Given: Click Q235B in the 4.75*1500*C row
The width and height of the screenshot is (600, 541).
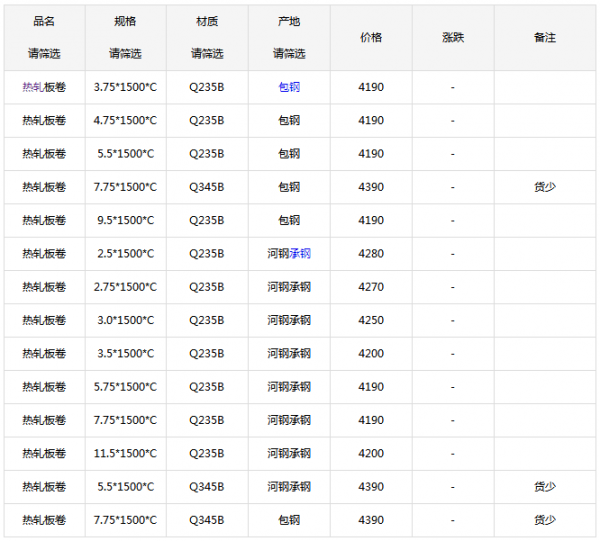Looking at the screenshot, I should tap(207, 121).
